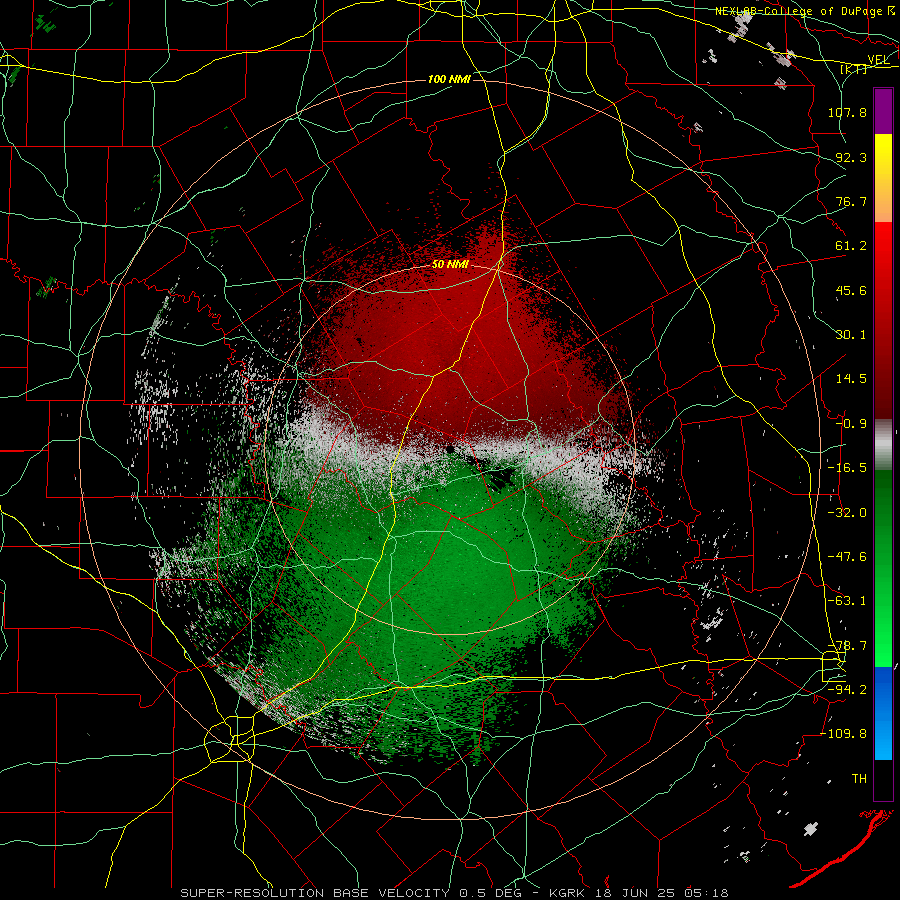The height and width of the screenshot is (900, 900).
Task: Click the -109.8 velocity scale value
Action: point(844,734)
